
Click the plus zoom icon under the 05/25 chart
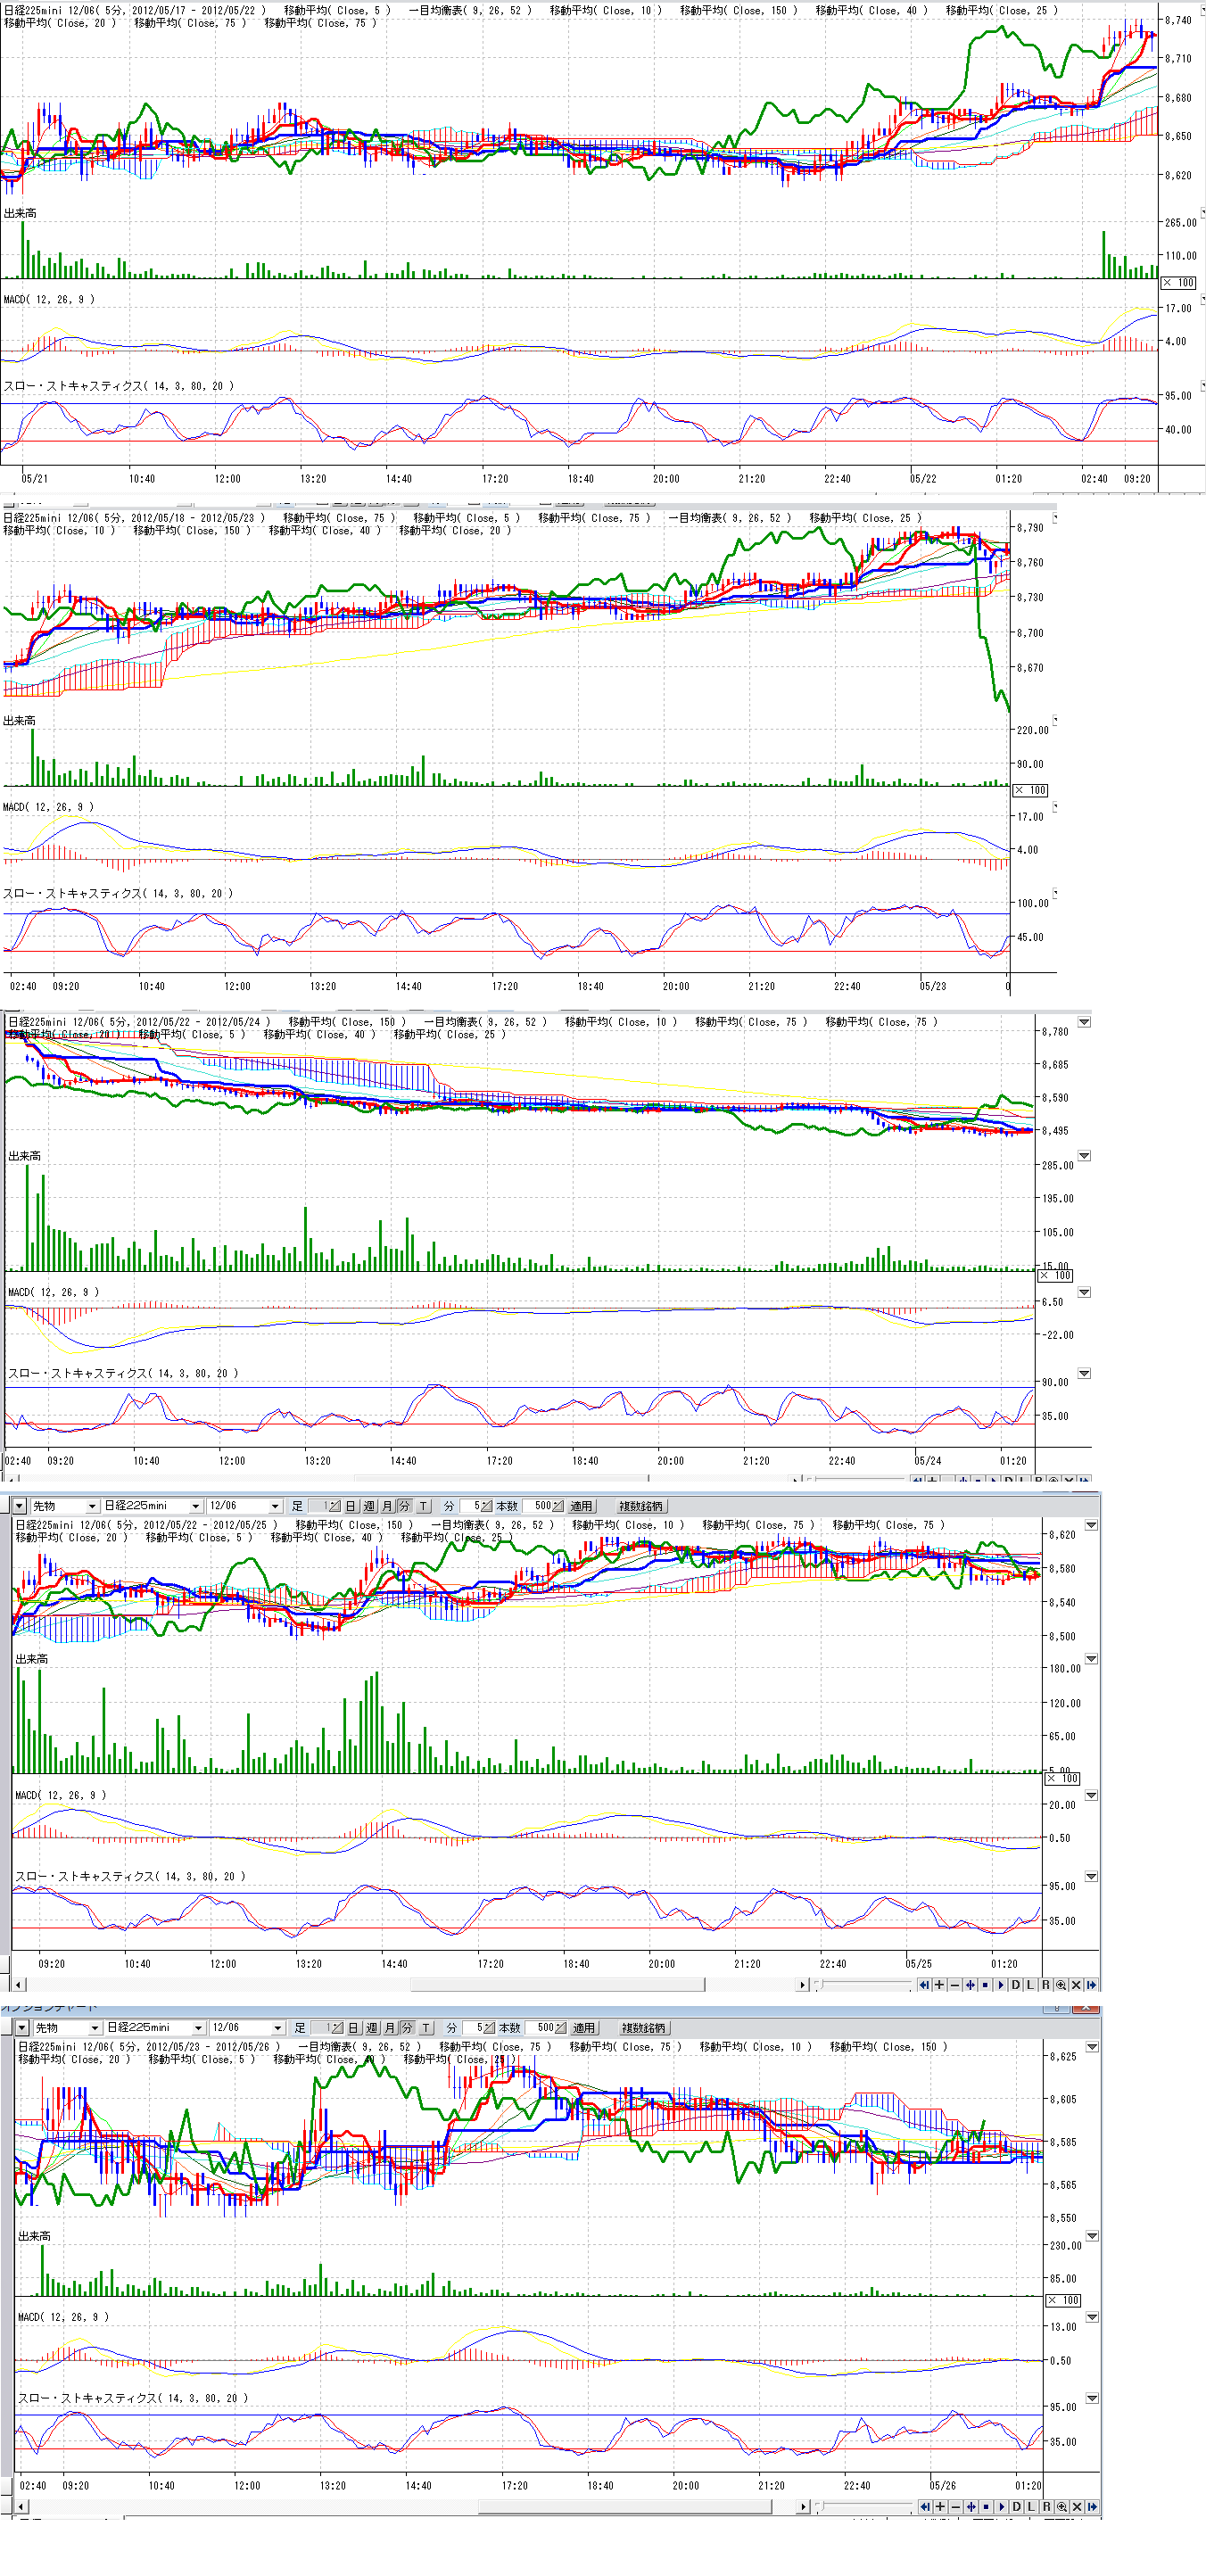[939, 1985]
